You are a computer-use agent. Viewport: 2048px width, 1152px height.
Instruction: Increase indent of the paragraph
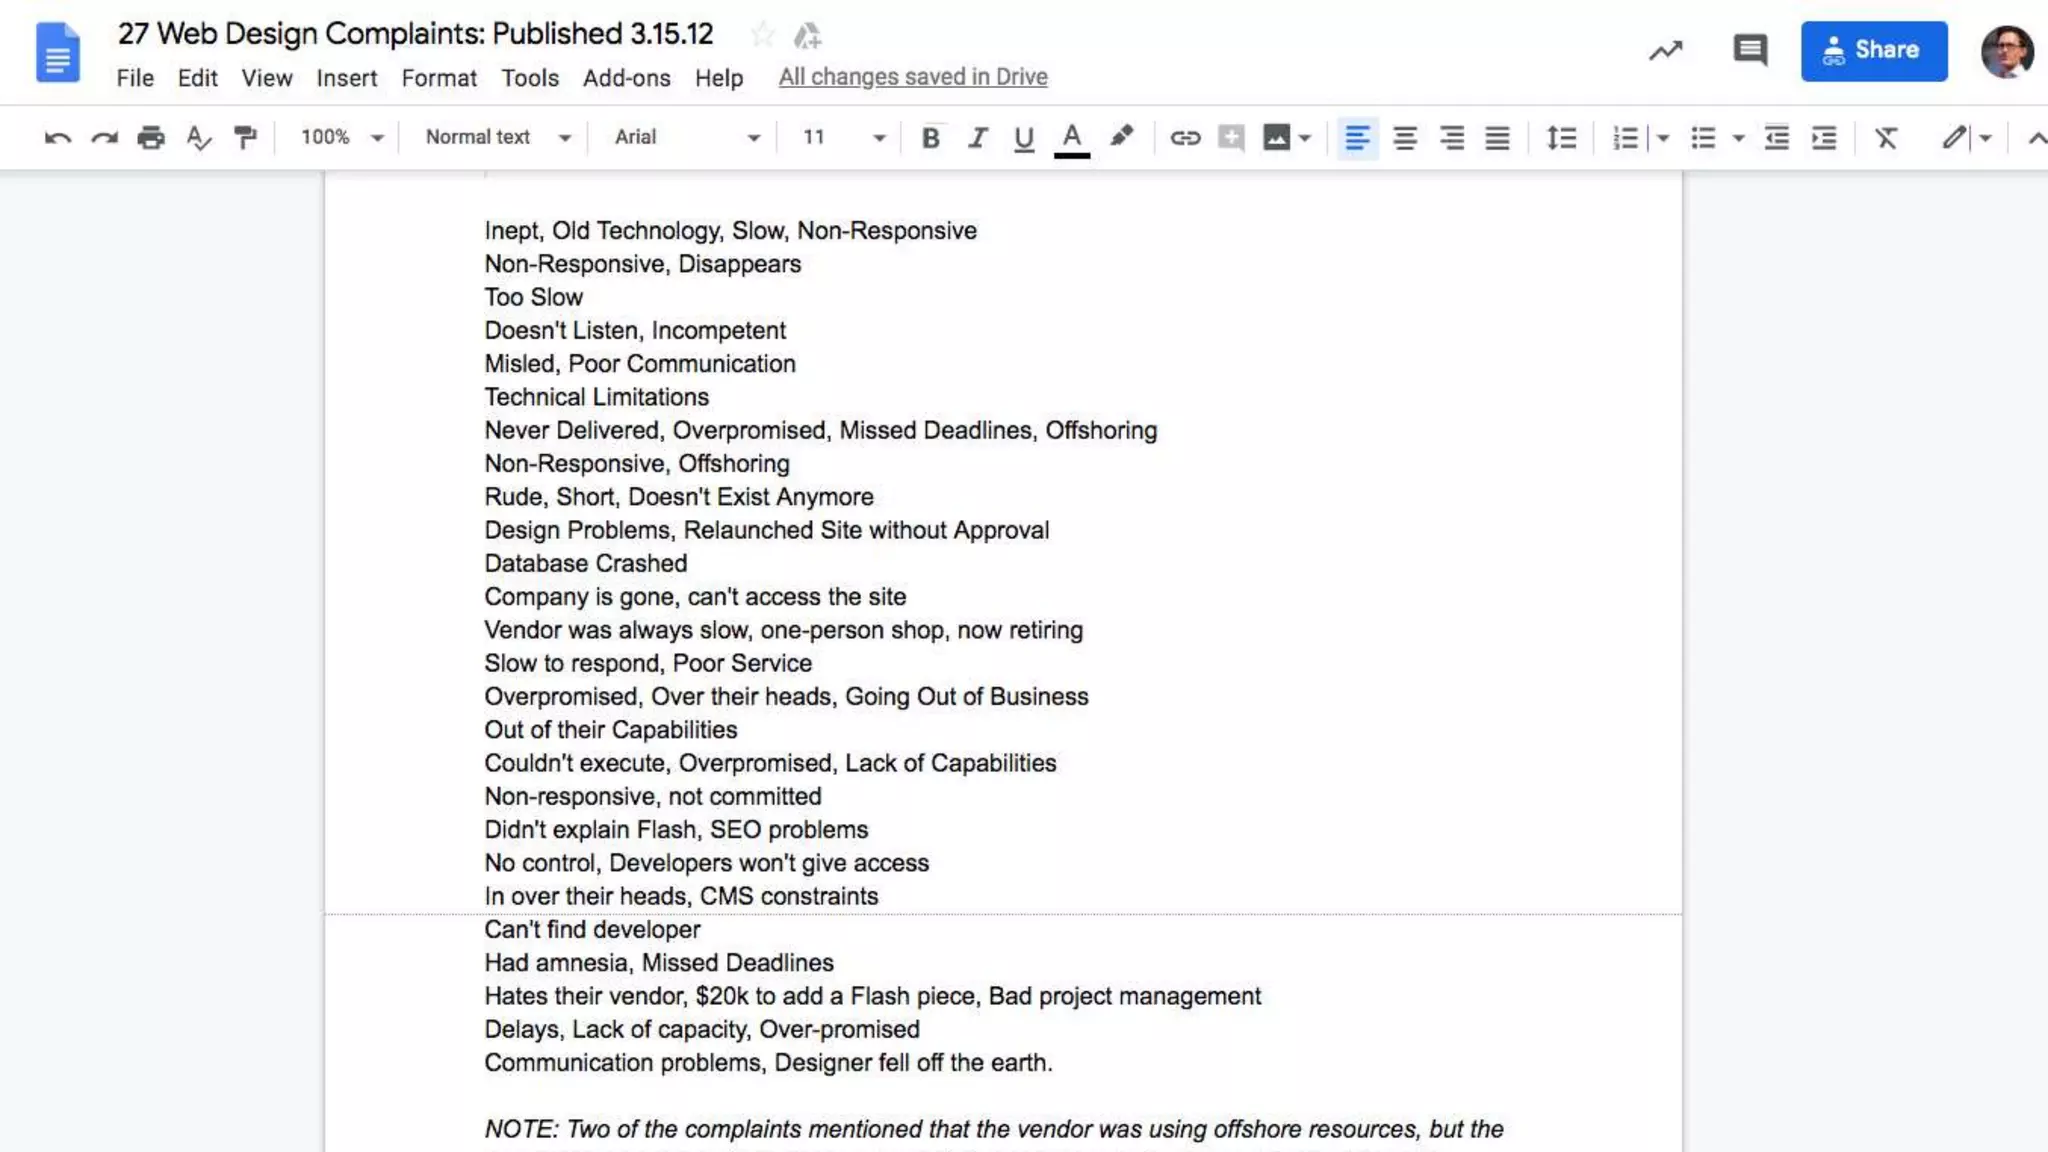point(1824,138)
